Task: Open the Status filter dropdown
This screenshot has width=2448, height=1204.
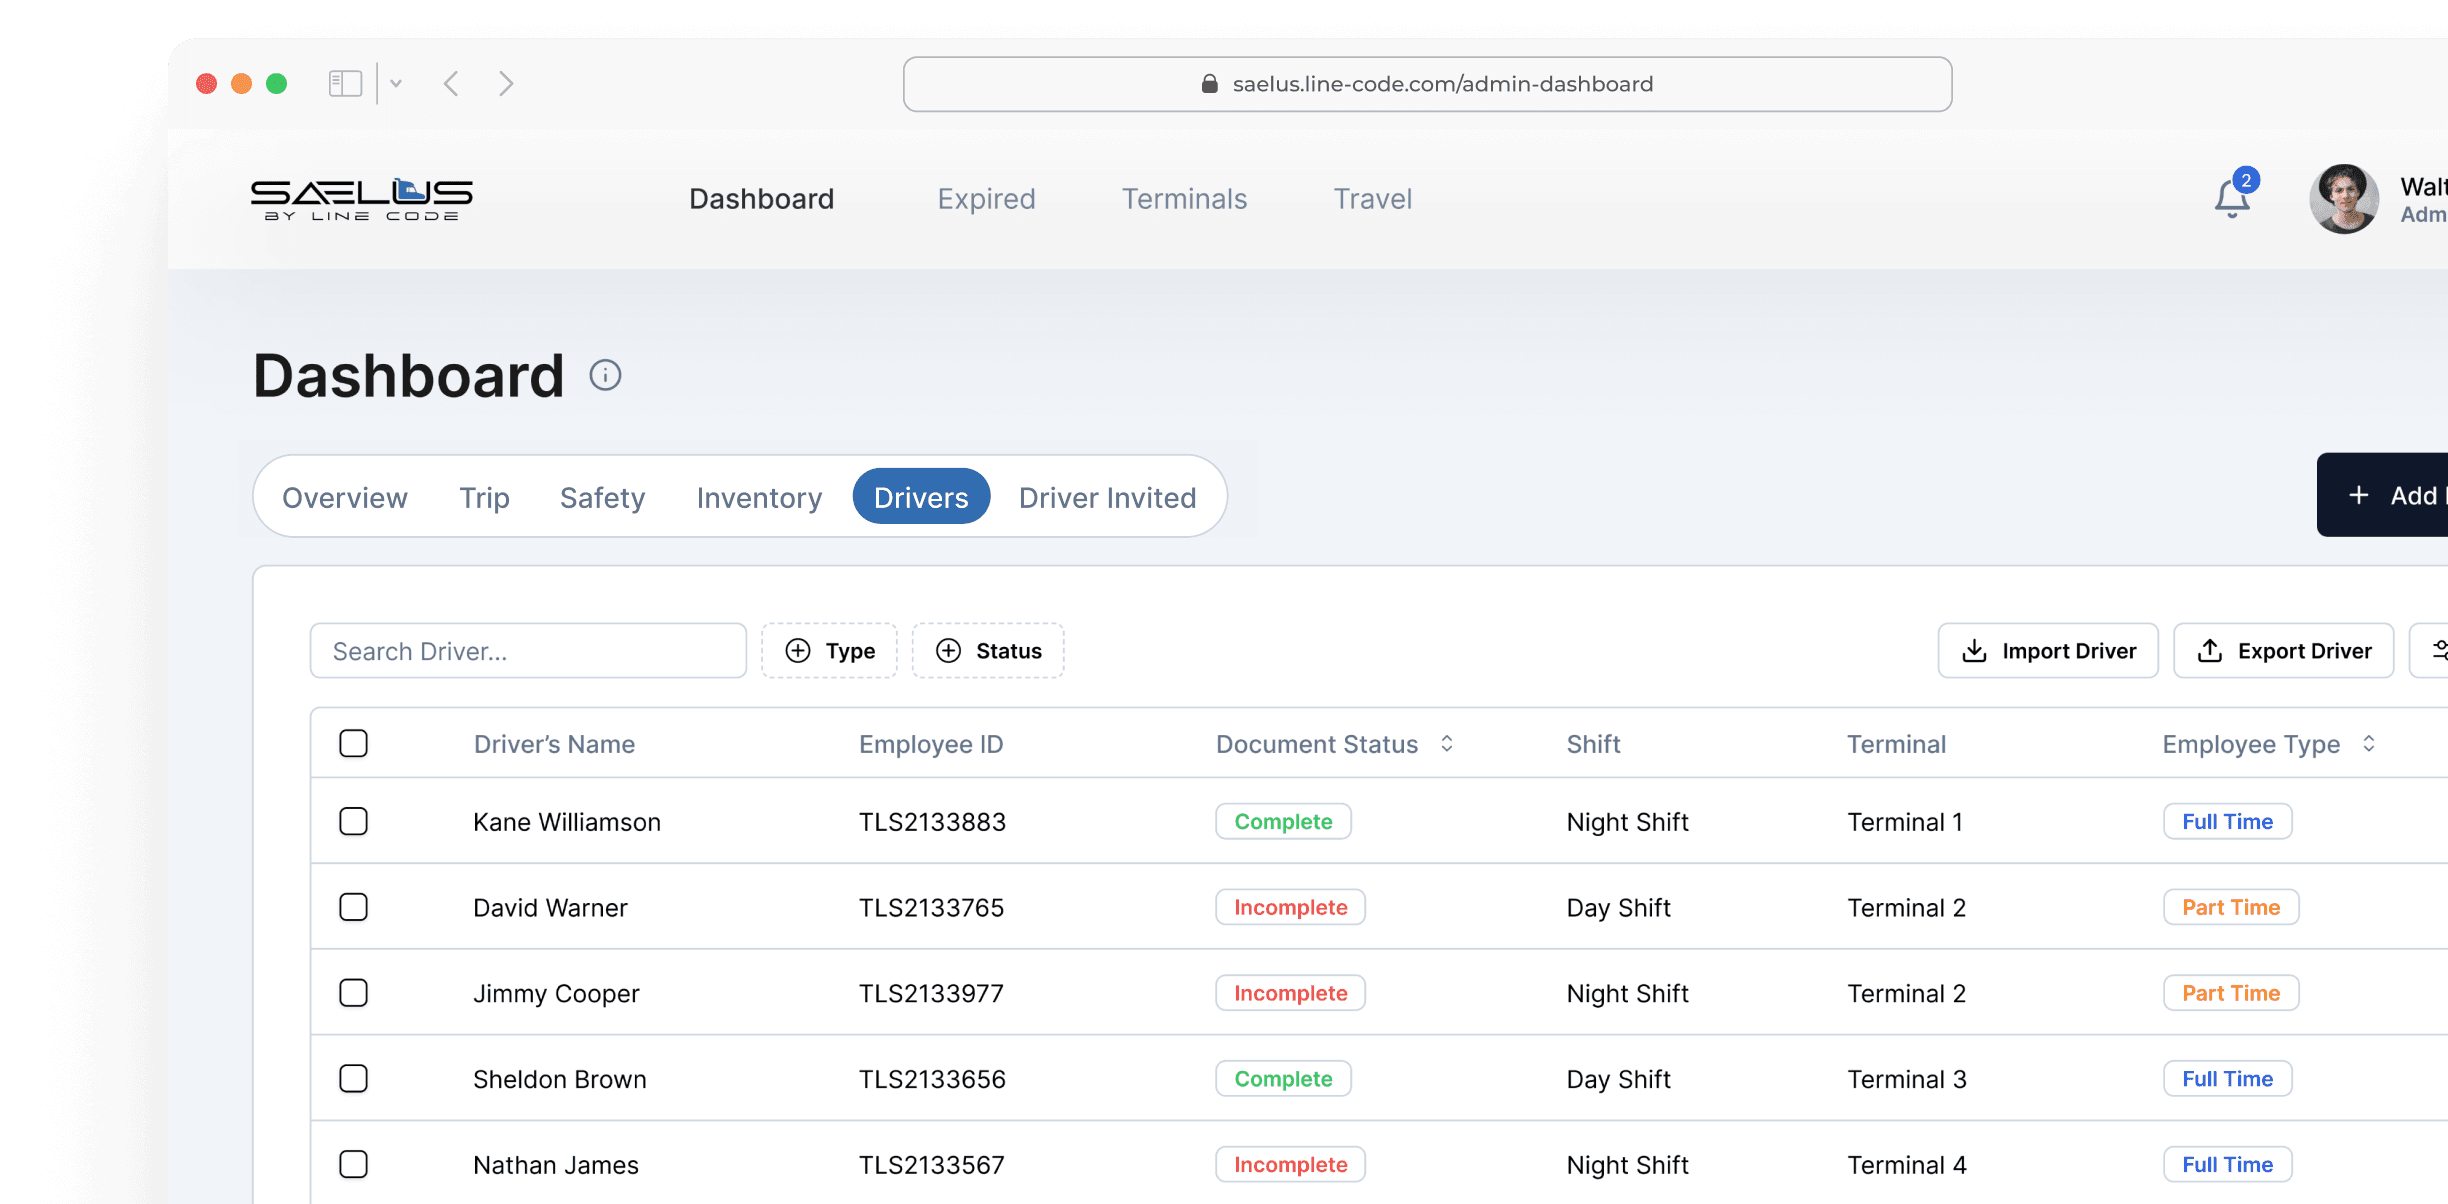Action: (988, 651)
